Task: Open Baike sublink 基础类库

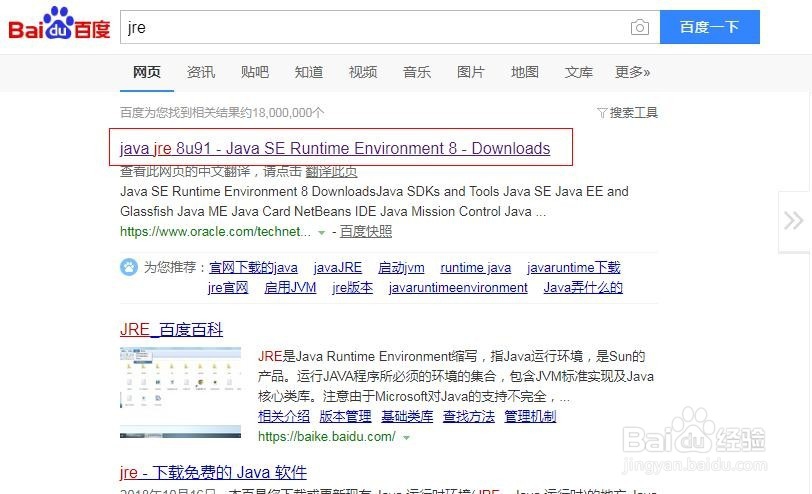Action: (x=407, y=416)
